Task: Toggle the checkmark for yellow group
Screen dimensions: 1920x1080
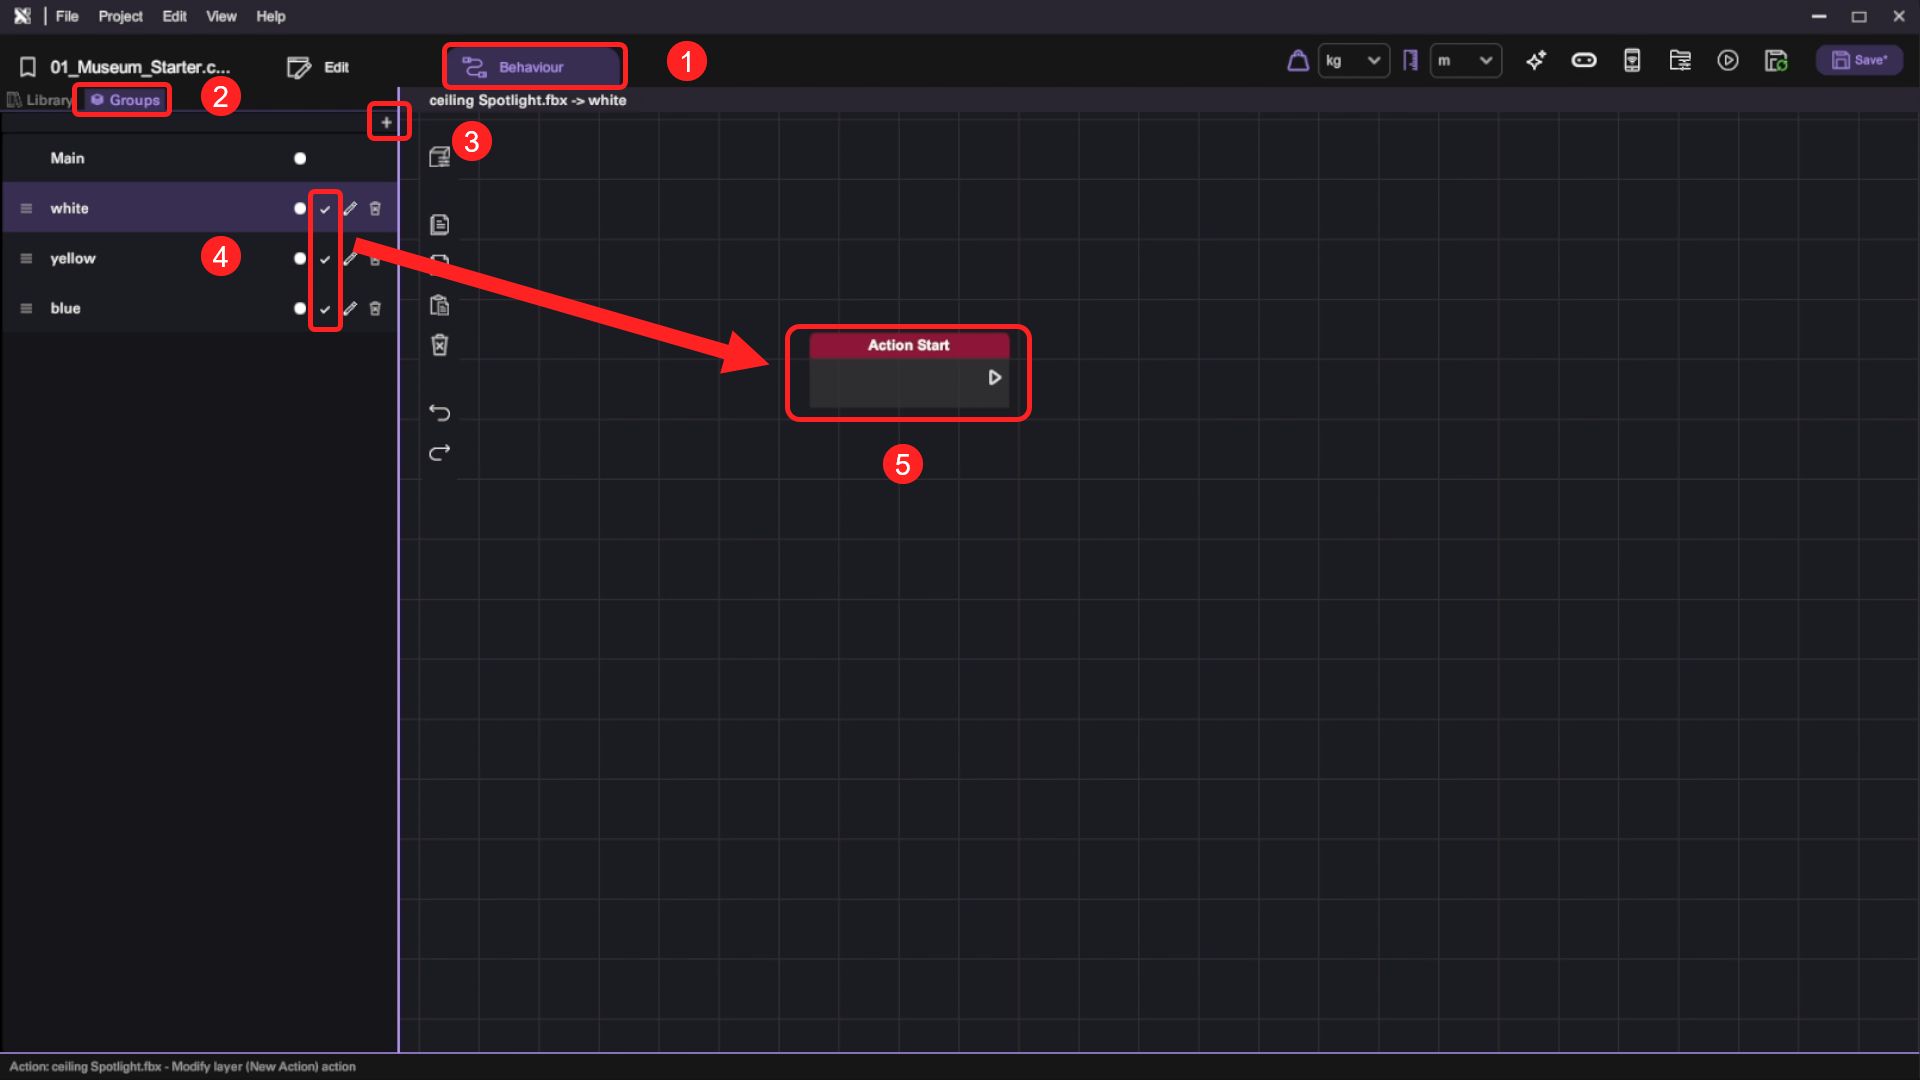Action: [x=325, y=259]
